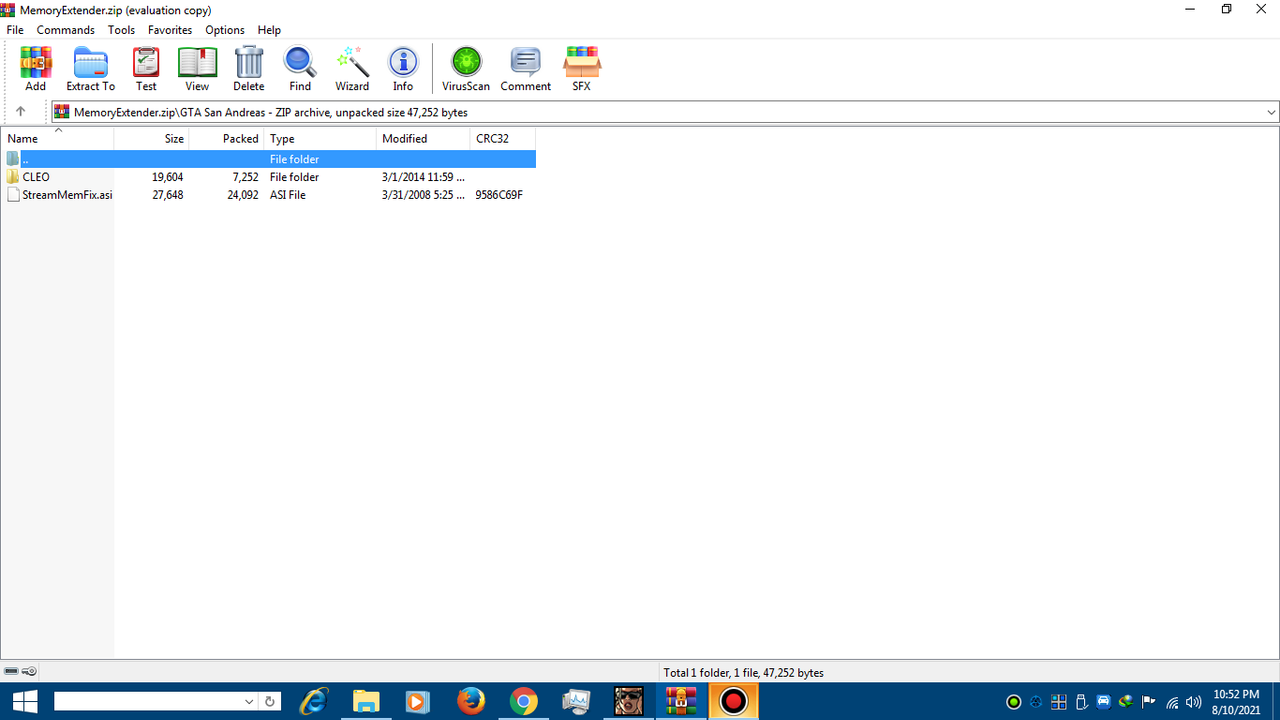Image resolution: width=1280 pixels, height=720 pixels.
Task: Select the CLEO folder name
Action: click(x=36, y=177)
